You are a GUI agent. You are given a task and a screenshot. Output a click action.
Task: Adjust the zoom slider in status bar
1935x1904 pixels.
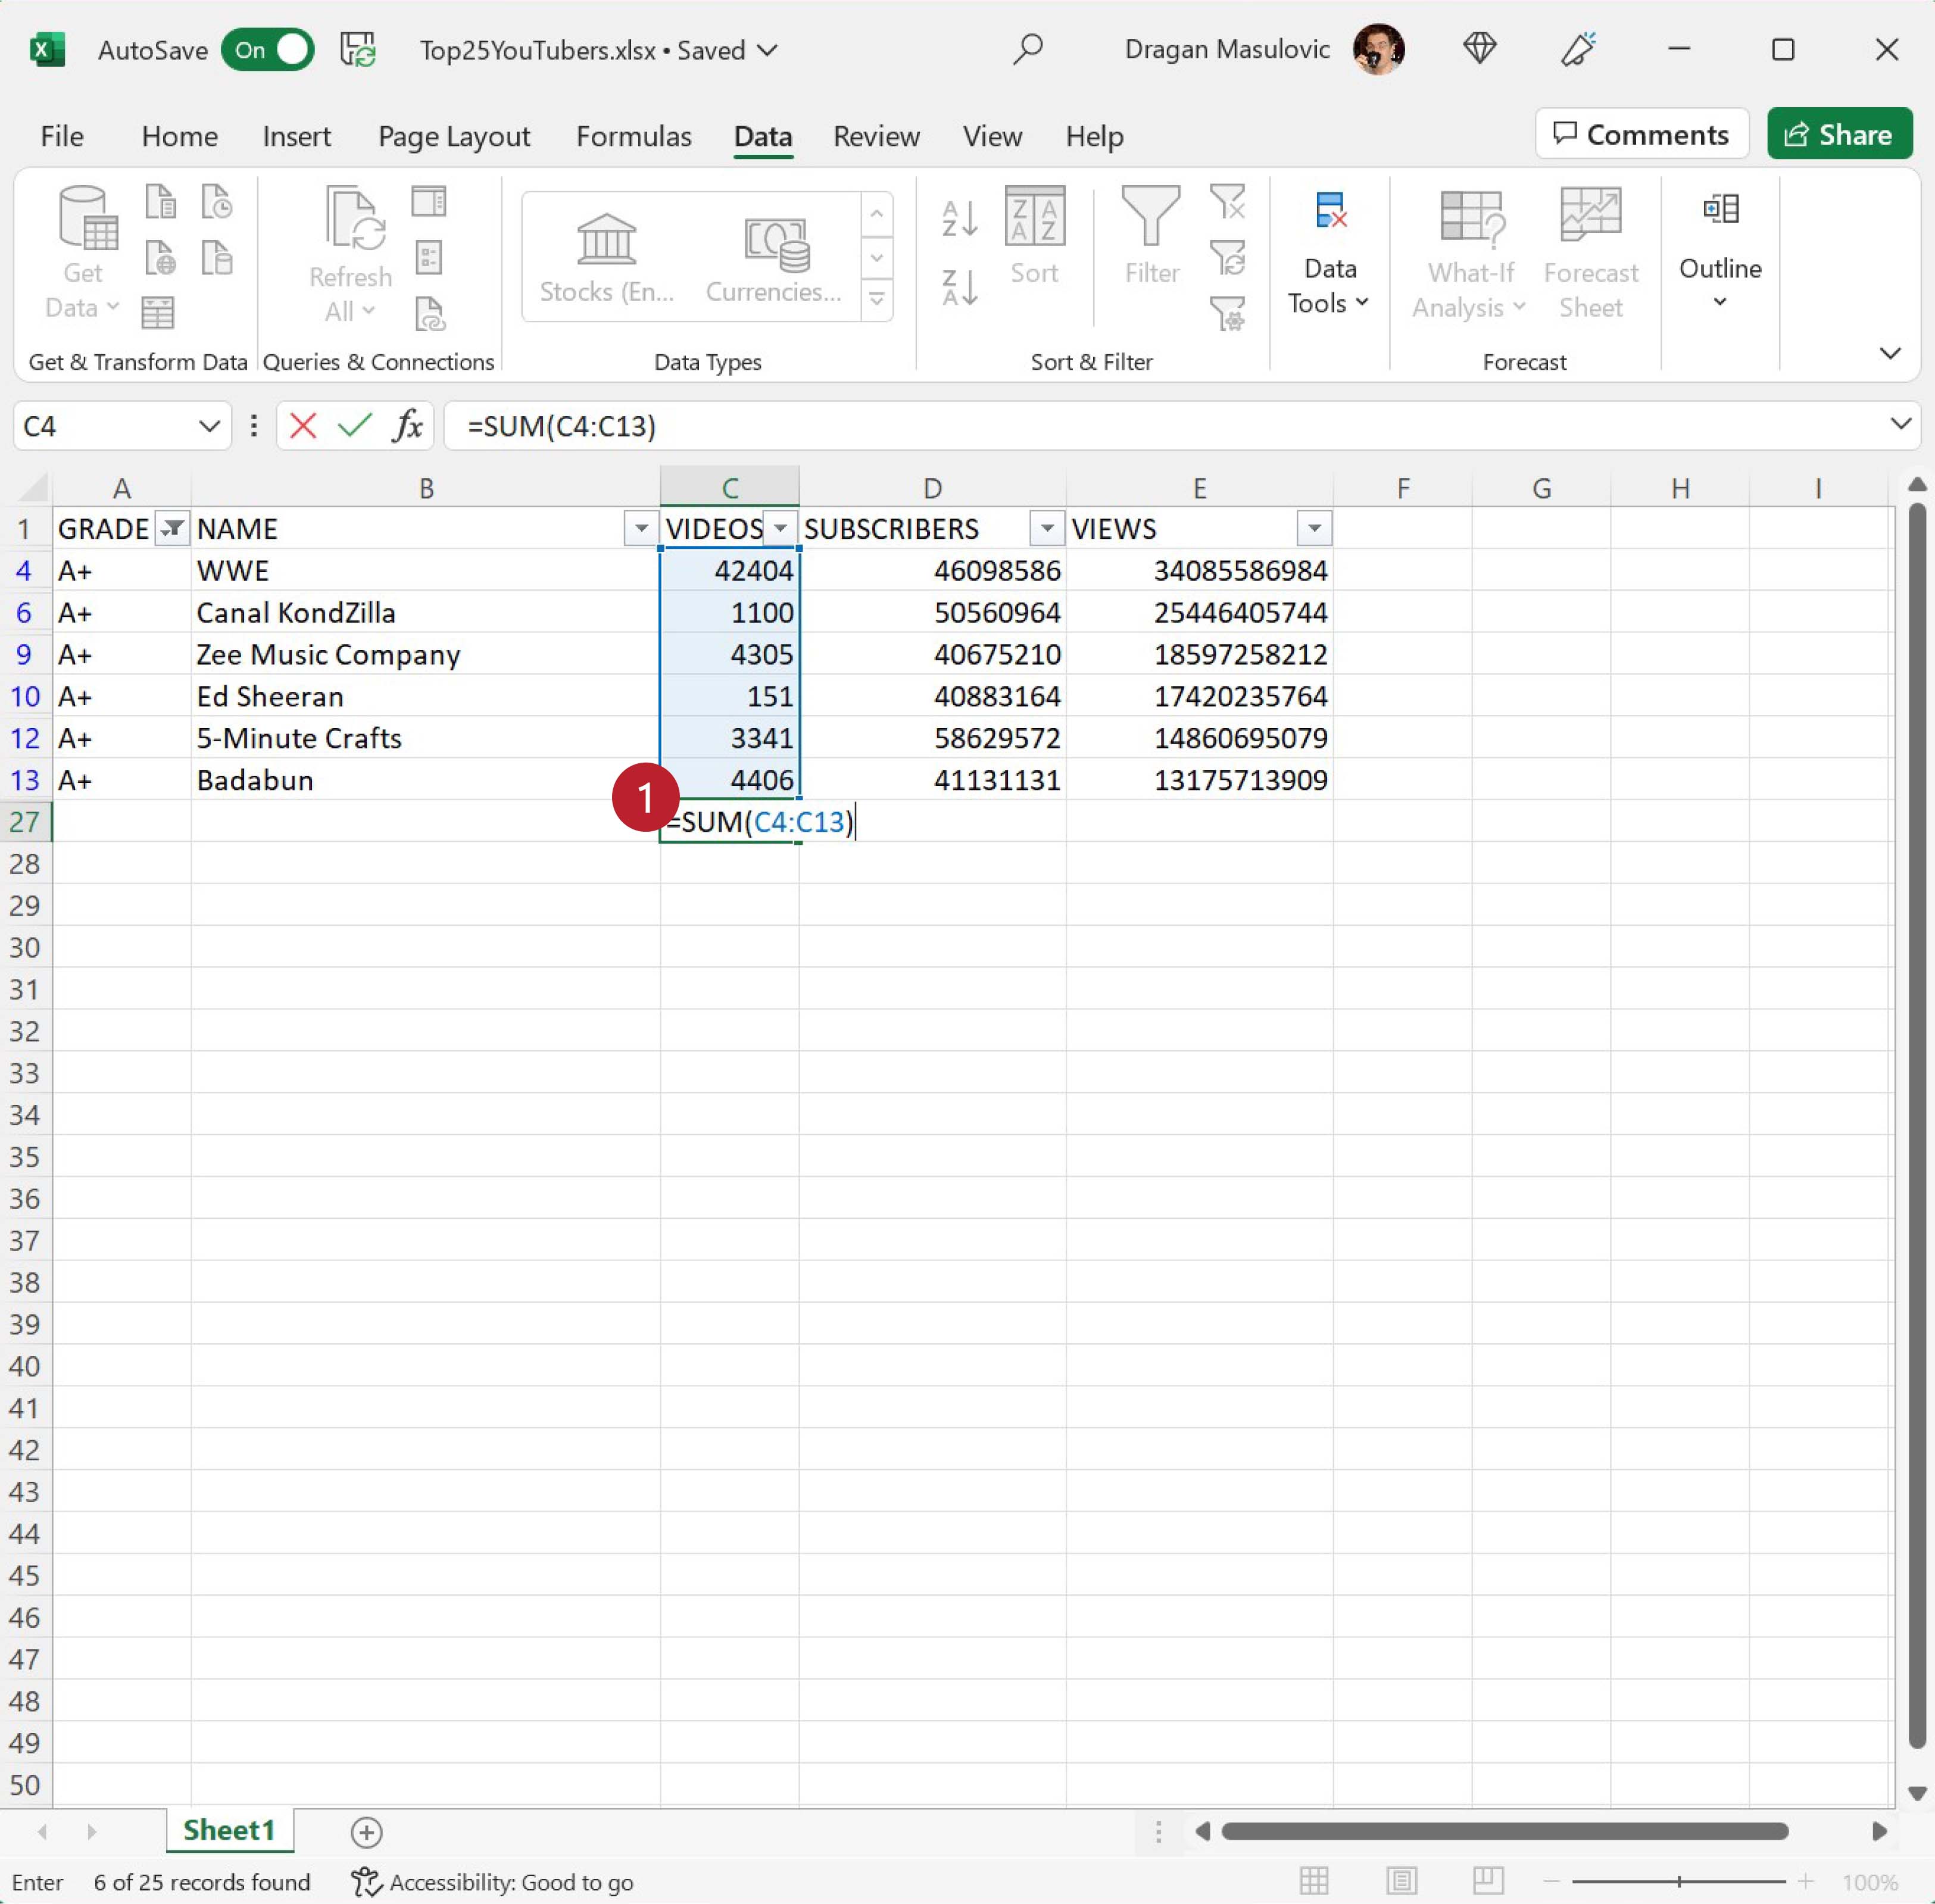coord(1678,1882)
